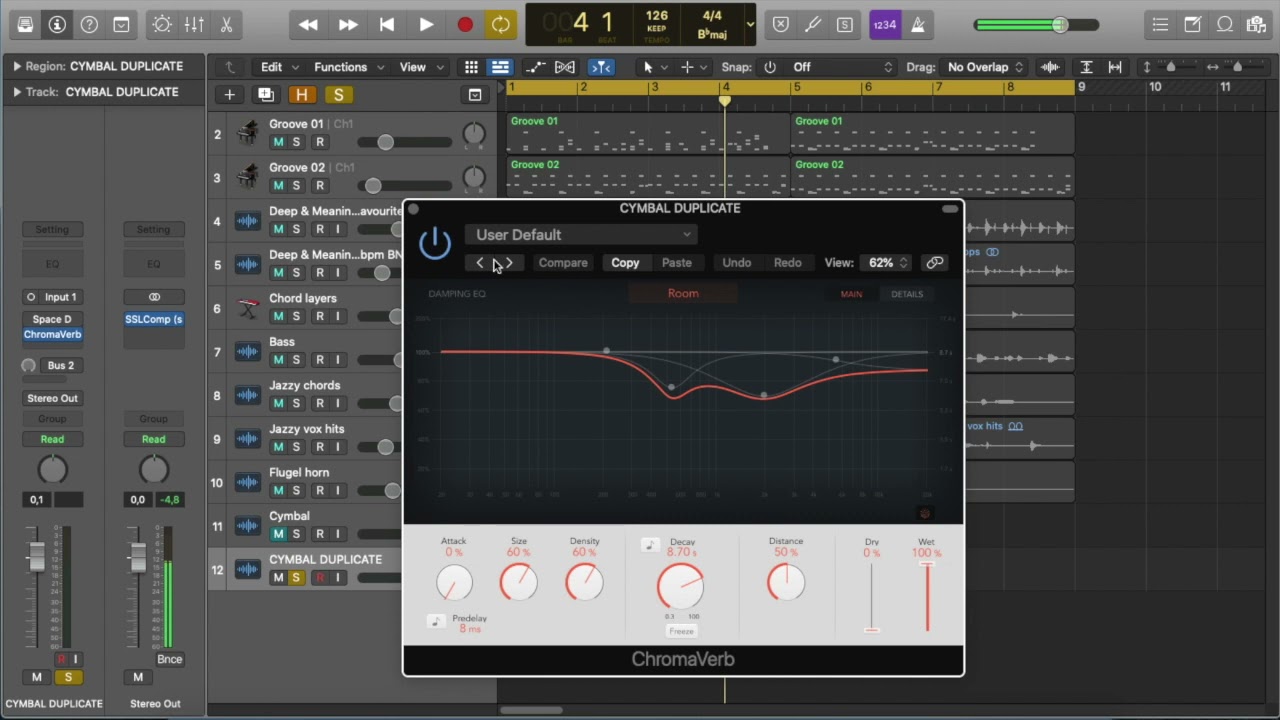This screenshot has height=720, width=1280.
Task: Open the Edit menu in tracks area
Action: pyautogui.click(x=280, y=67)
